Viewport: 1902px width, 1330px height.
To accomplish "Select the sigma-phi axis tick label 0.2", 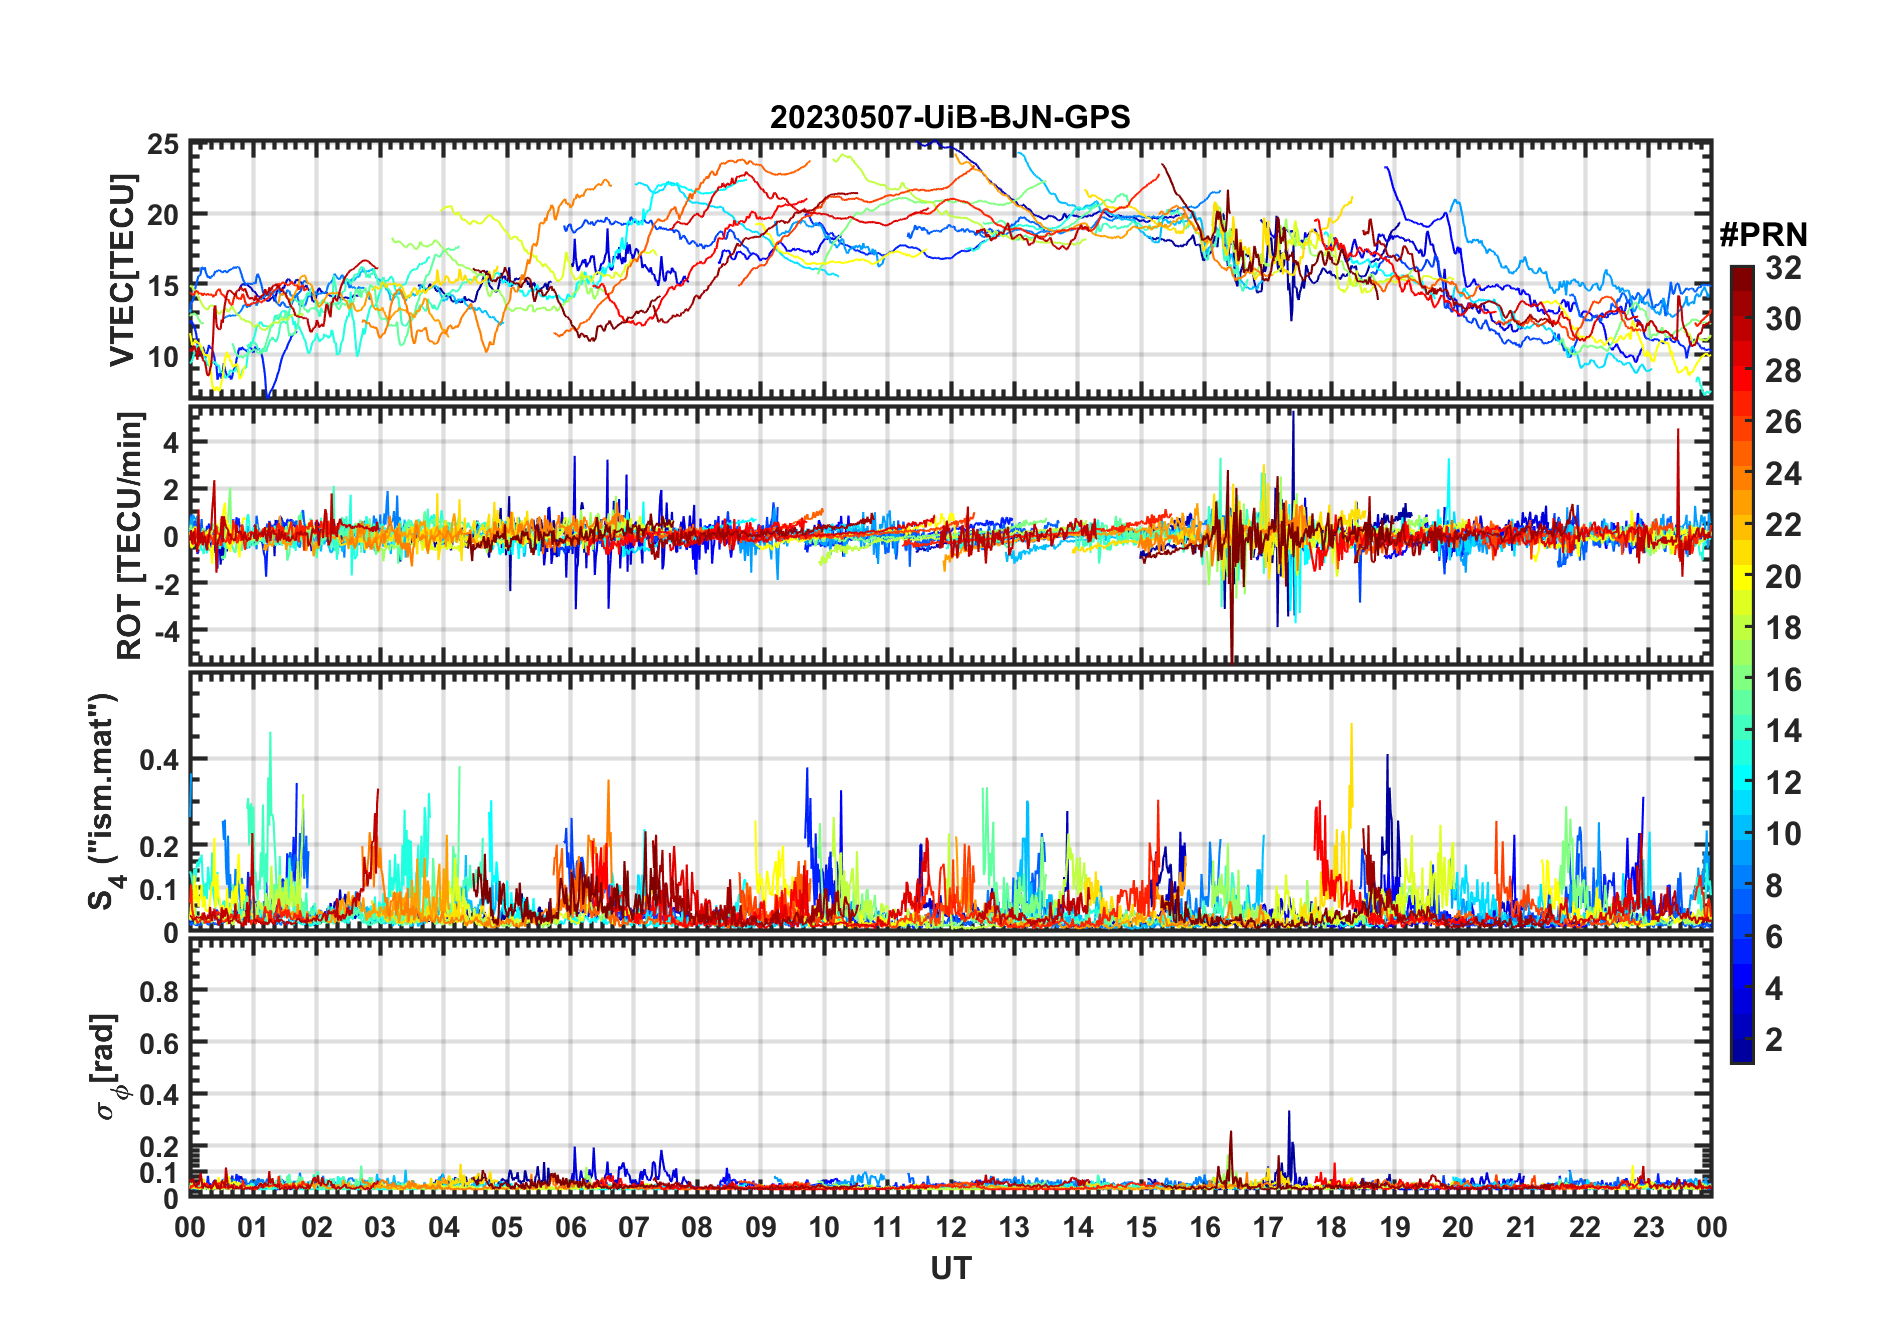I will pos(160,1147).
